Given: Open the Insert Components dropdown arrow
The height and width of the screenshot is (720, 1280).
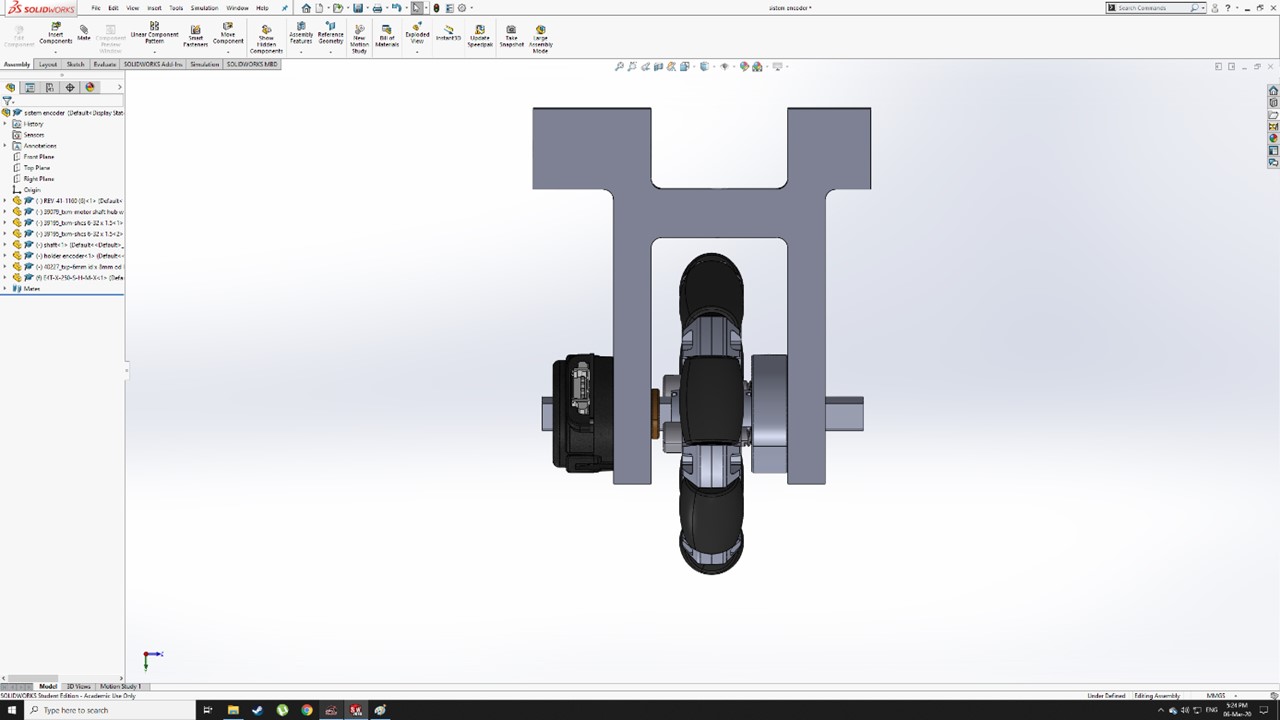Looking at the screenshot, I should 56,52.
